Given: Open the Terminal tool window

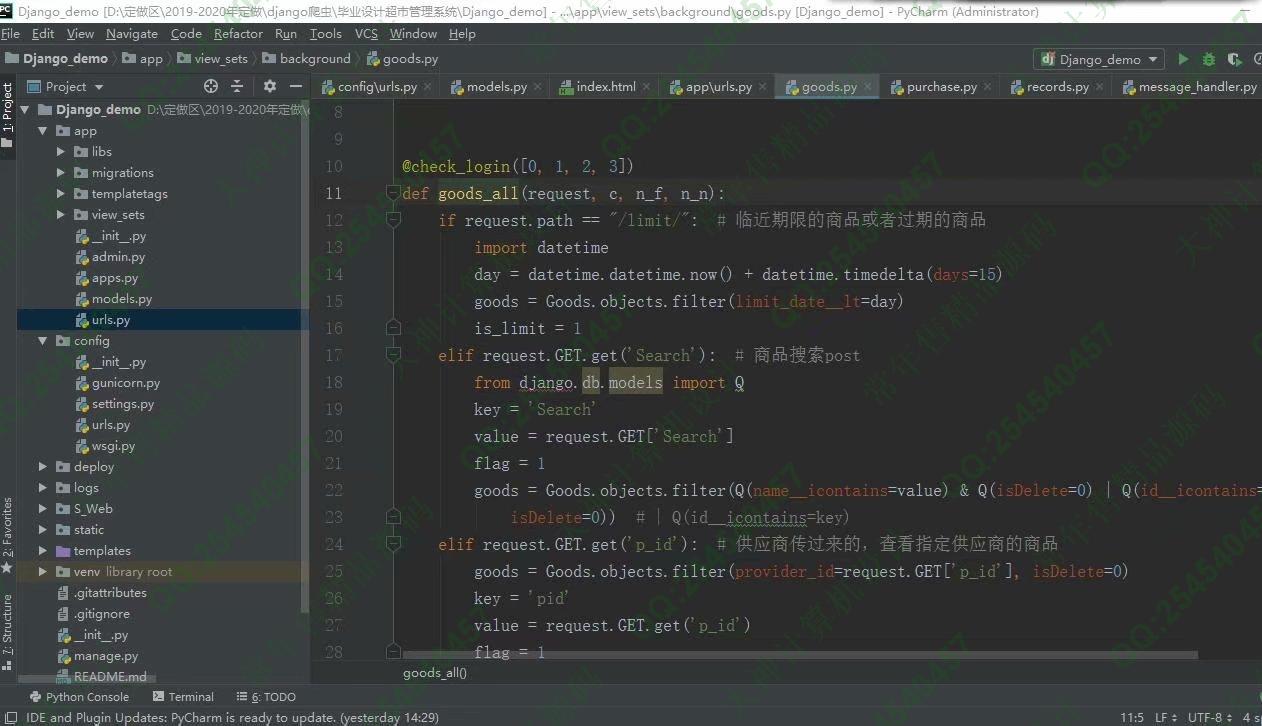Looking at the screenshot, I should click(x=183, y=697).
